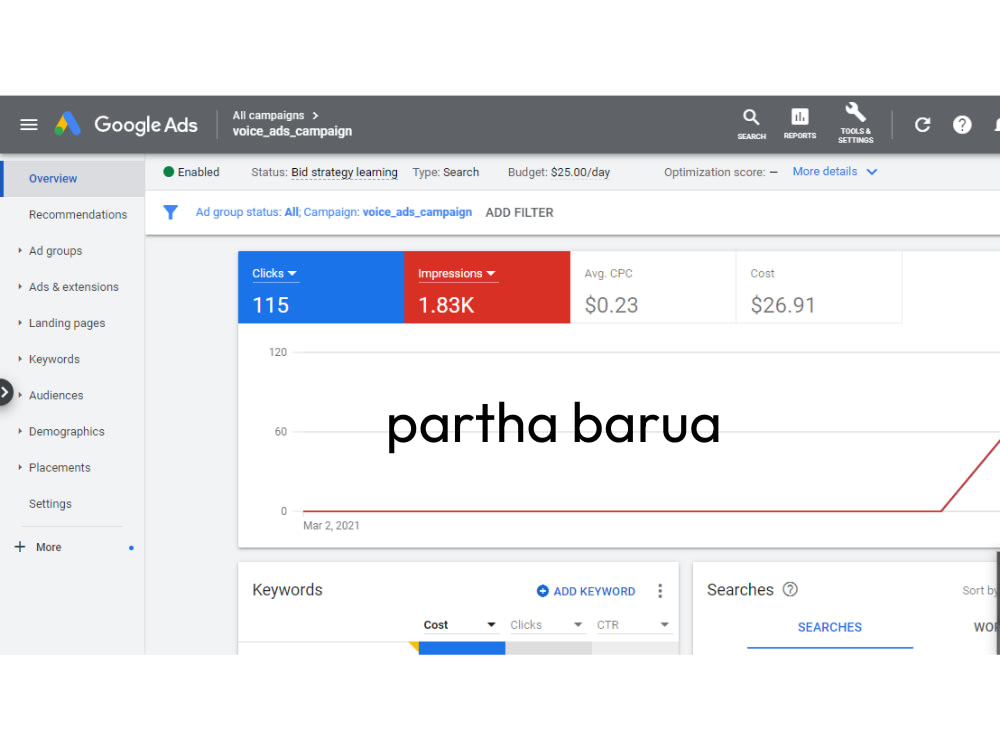This screenshot has height=750, width=1000.
Task: Click ADD FILTER
Action: 519,212
